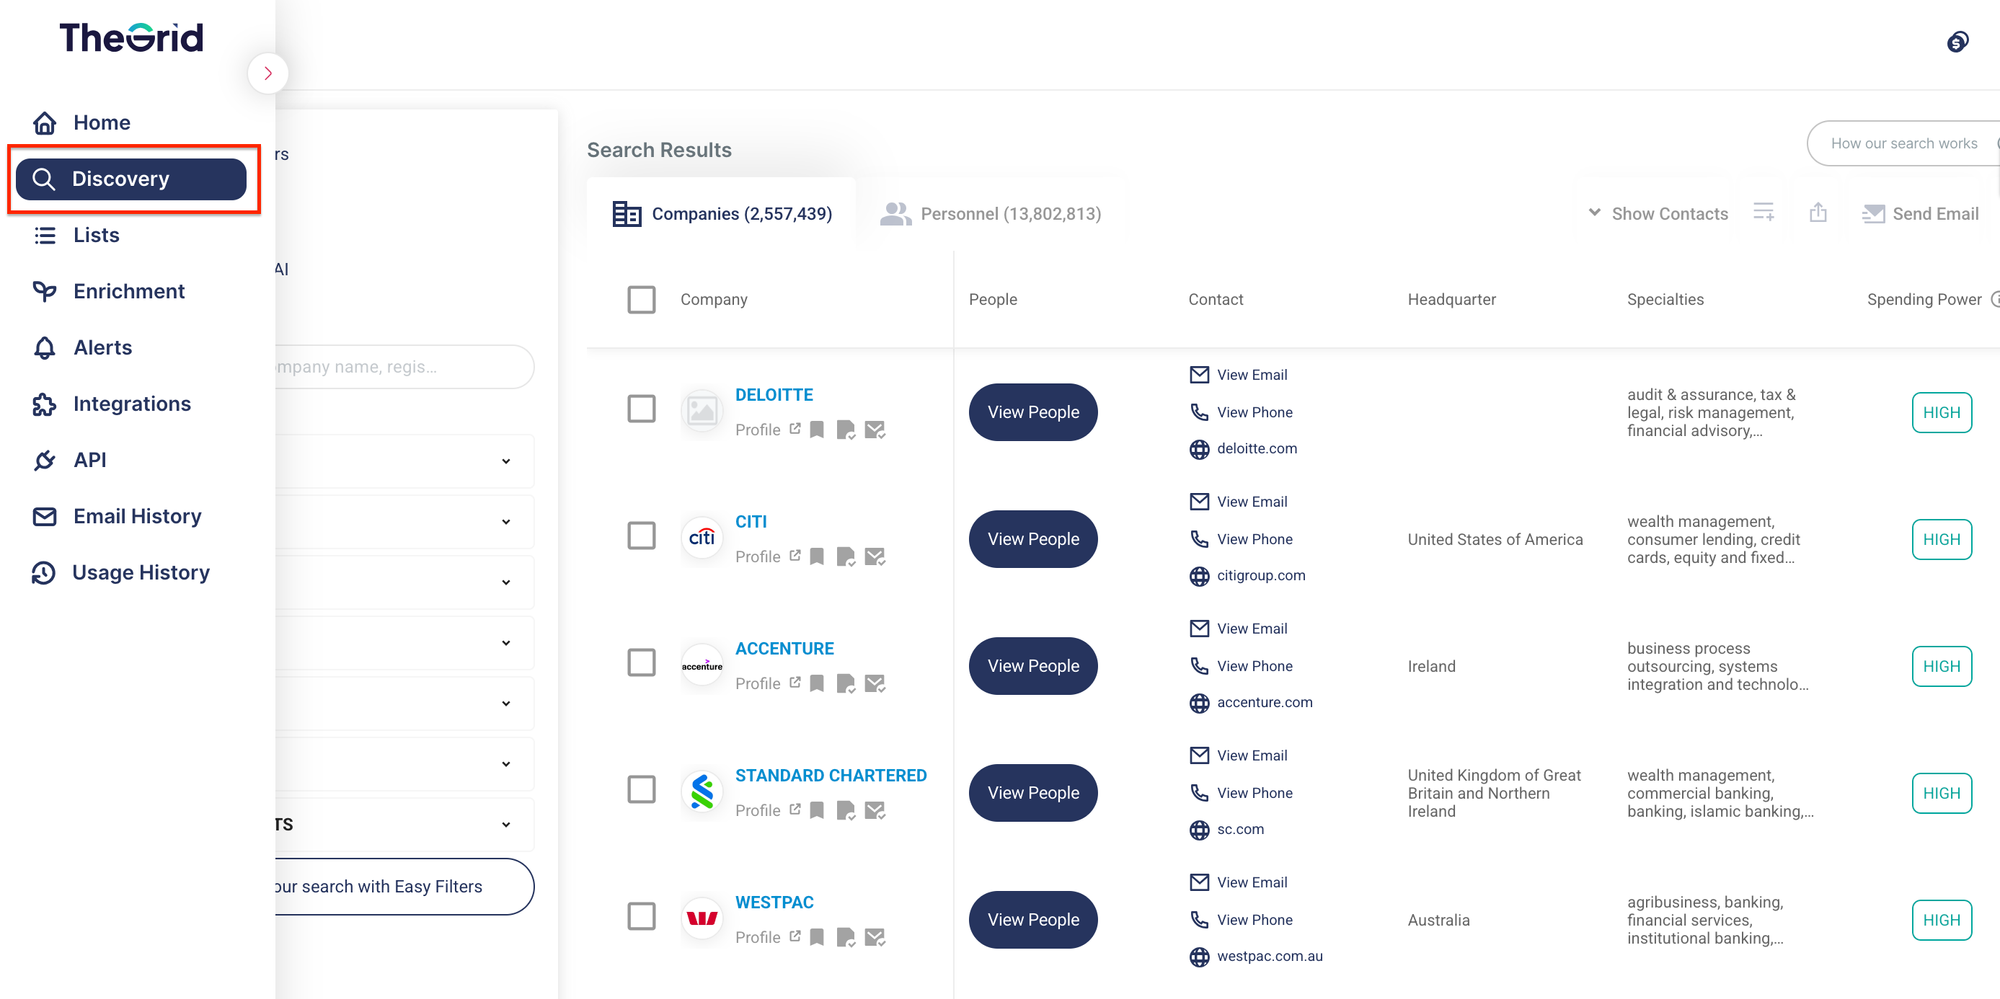This screenshot has height=999, width=2000.
Task: Open accenture.com website link
Action: (x=1251, y=703)
